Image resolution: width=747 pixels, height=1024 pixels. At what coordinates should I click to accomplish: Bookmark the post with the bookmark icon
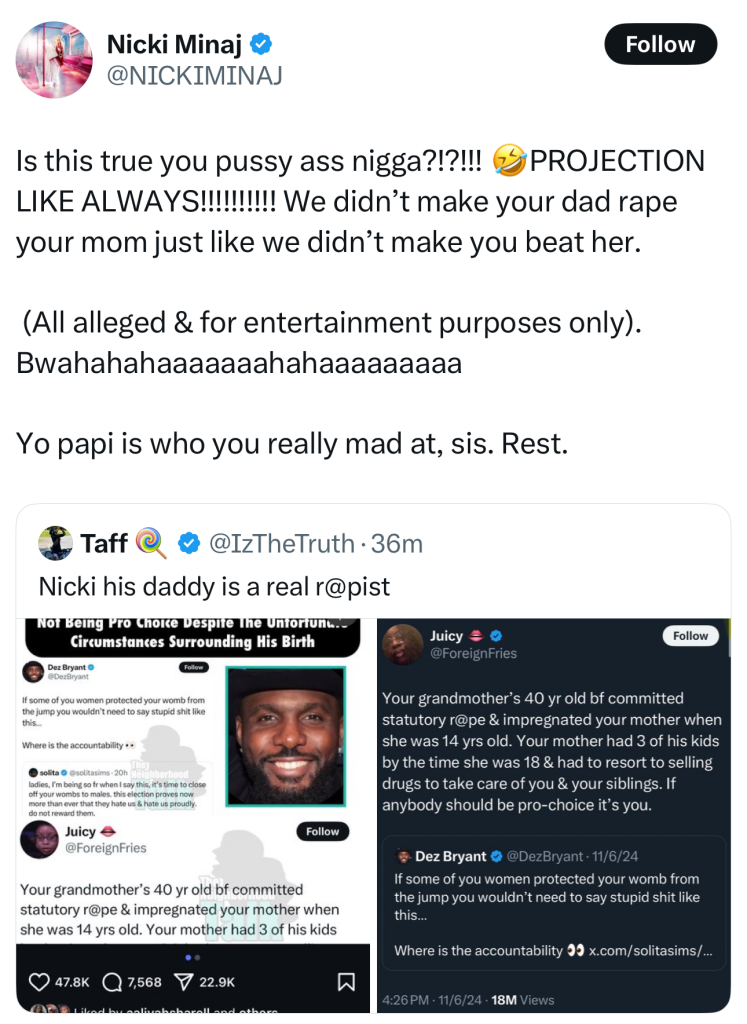point(346,981)
